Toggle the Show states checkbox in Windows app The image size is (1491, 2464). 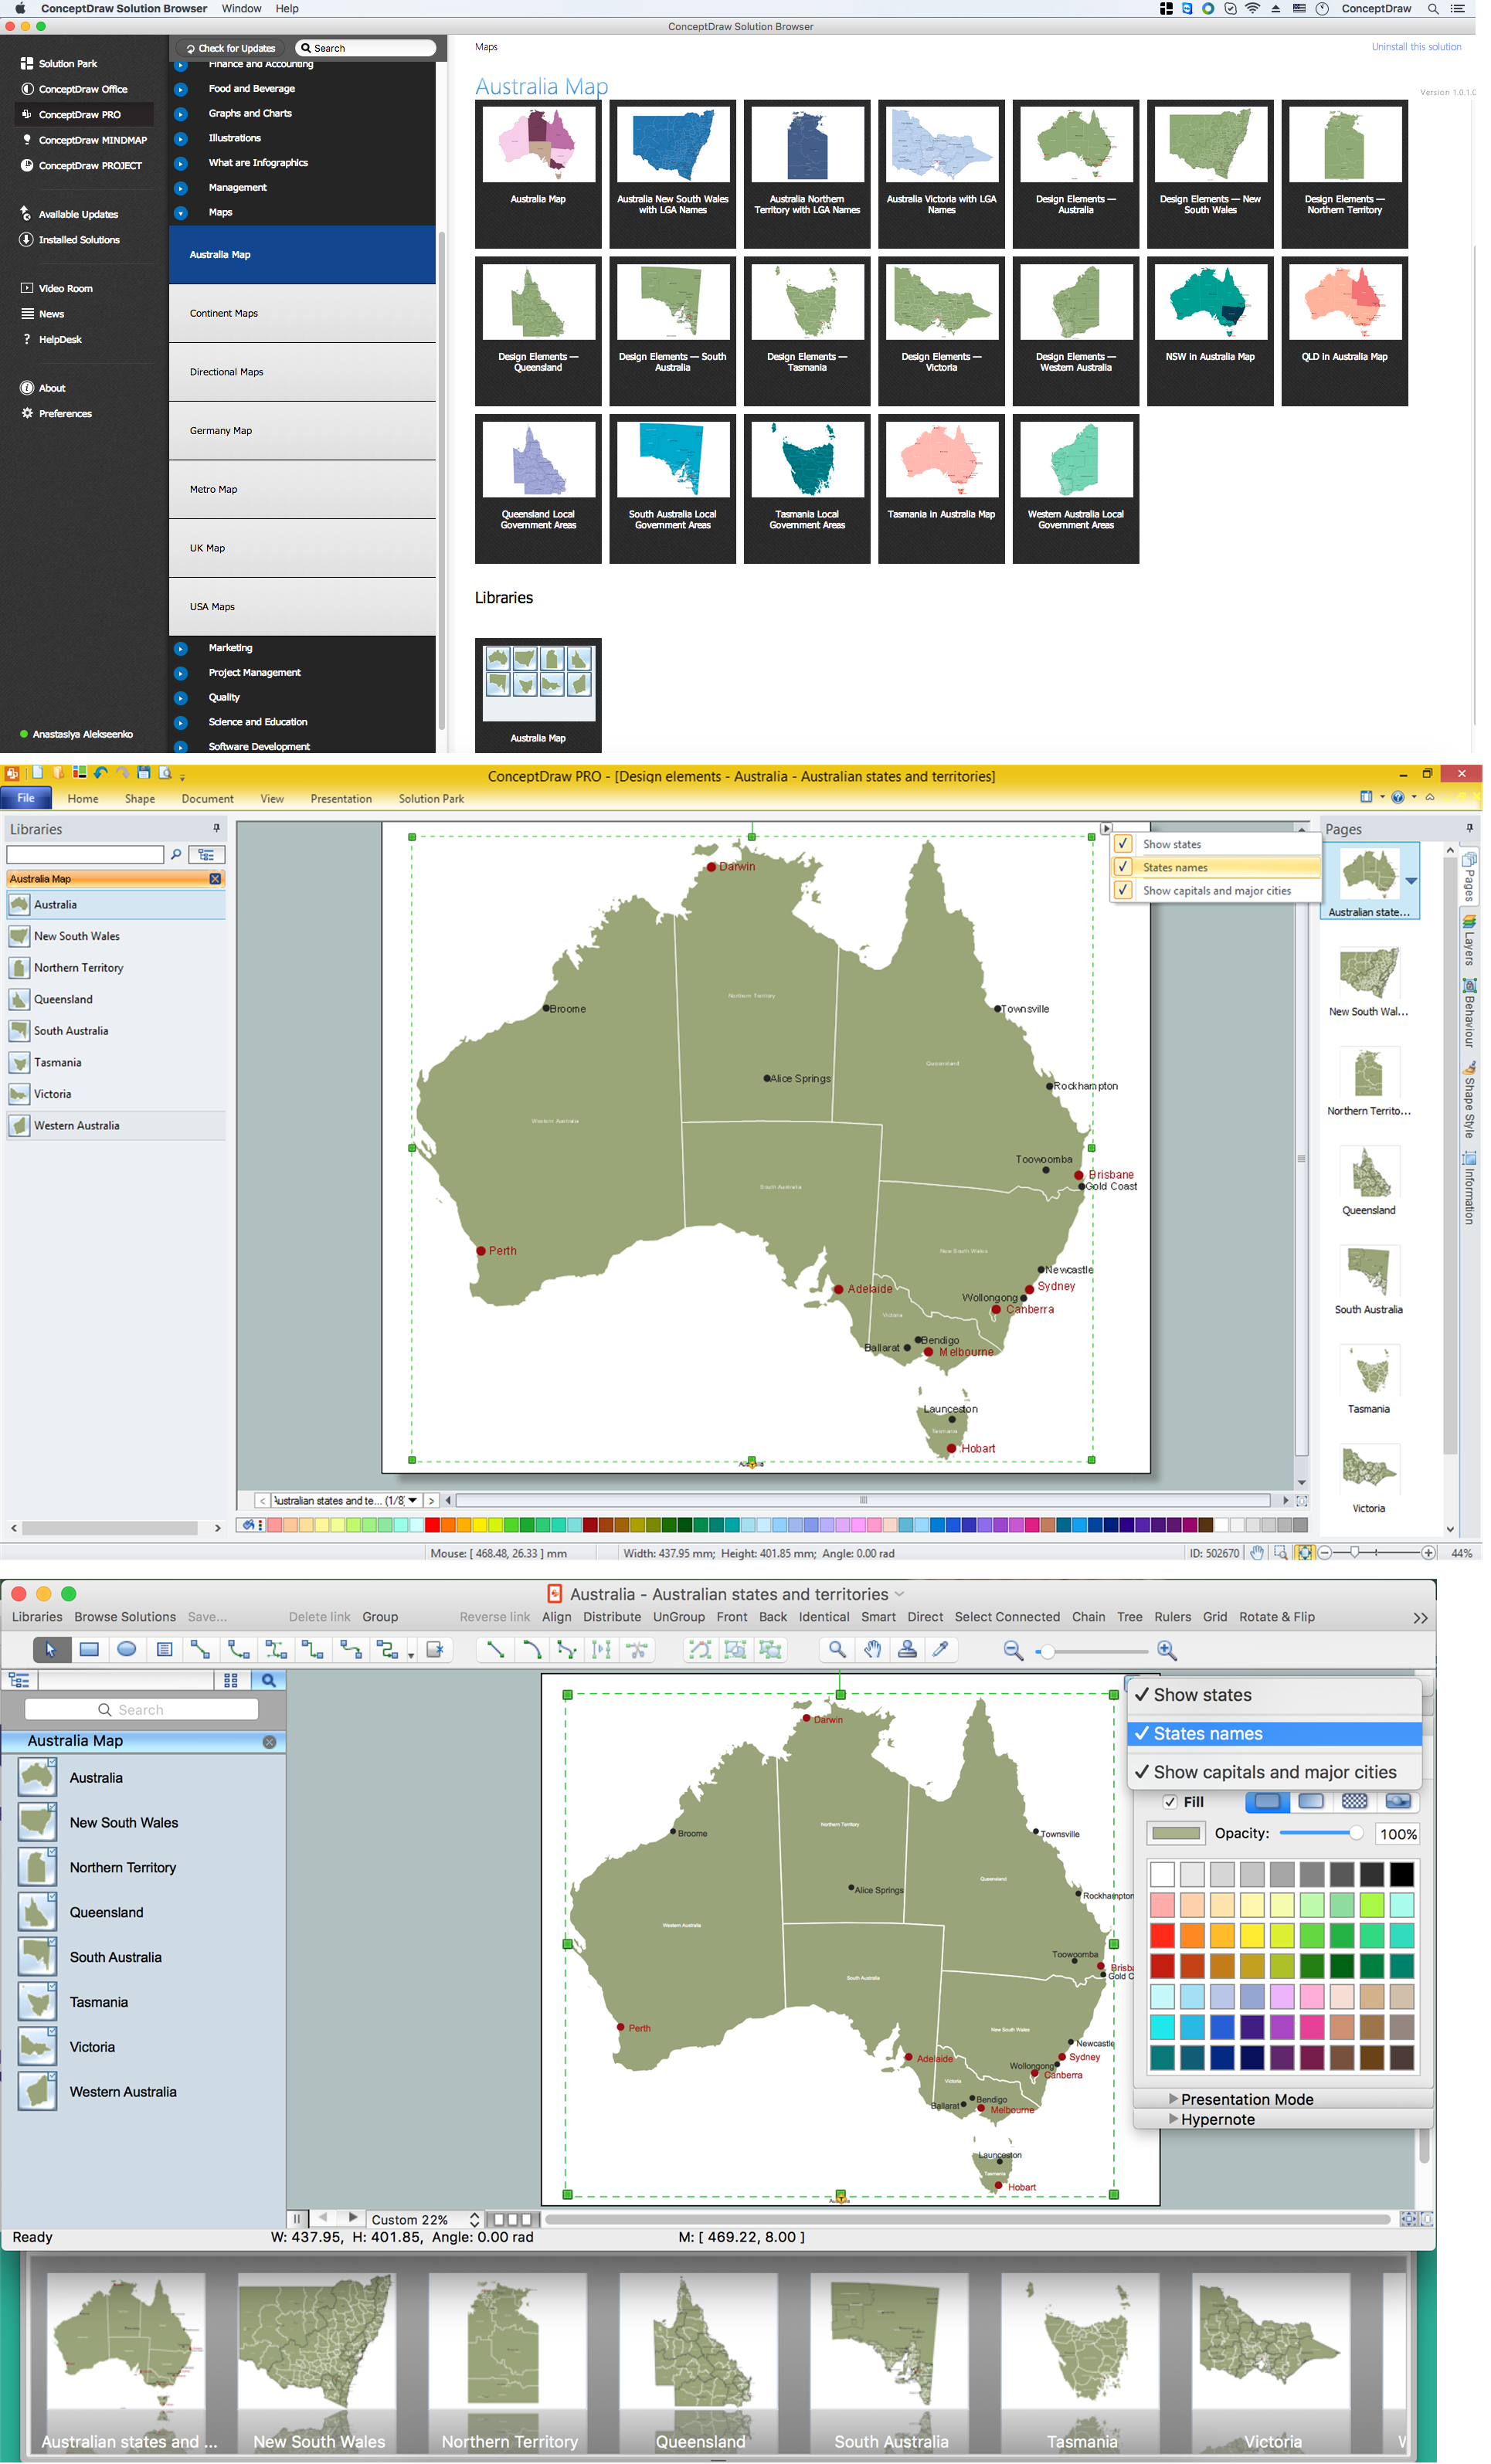click(x=1123, y=844)
